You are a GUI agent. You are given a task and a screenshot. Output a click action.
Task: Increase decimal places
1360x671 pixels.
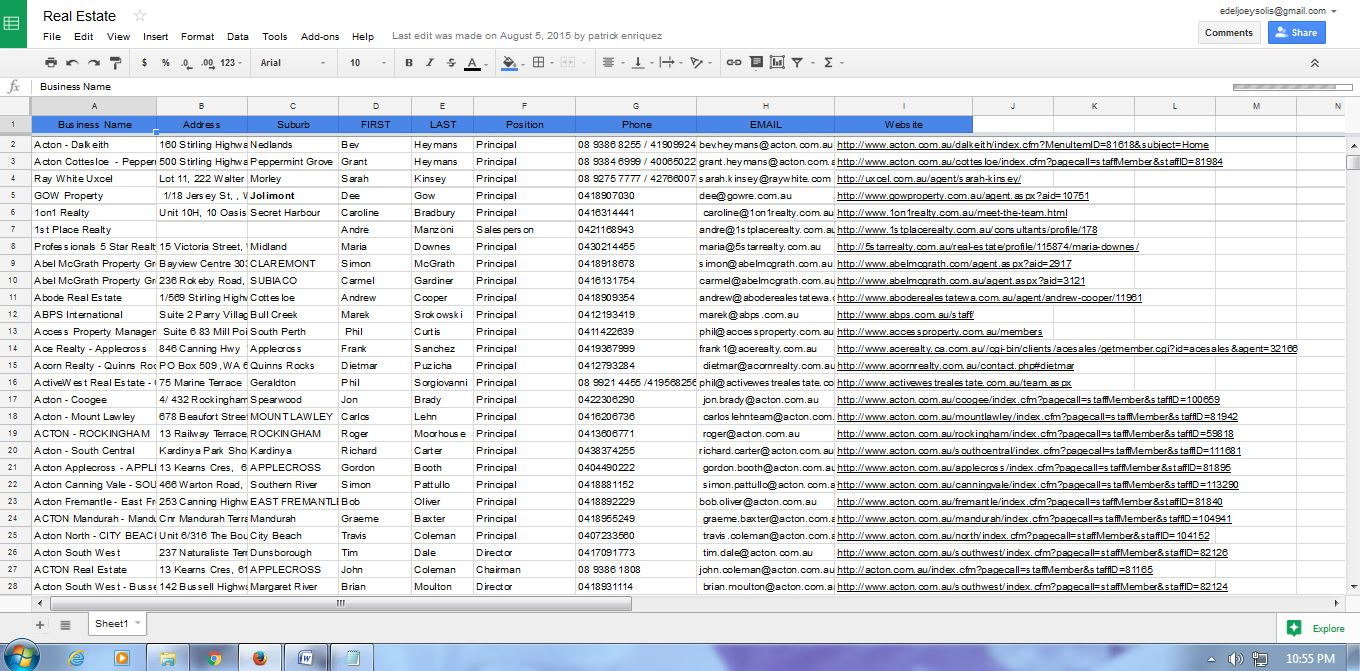(207, 62)
